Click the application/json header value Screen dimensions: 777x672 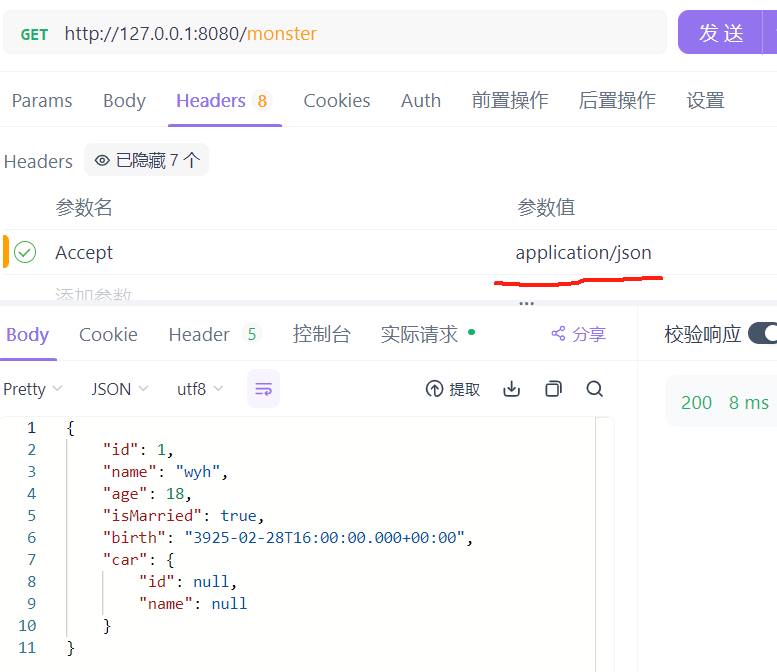click(583, 253)
